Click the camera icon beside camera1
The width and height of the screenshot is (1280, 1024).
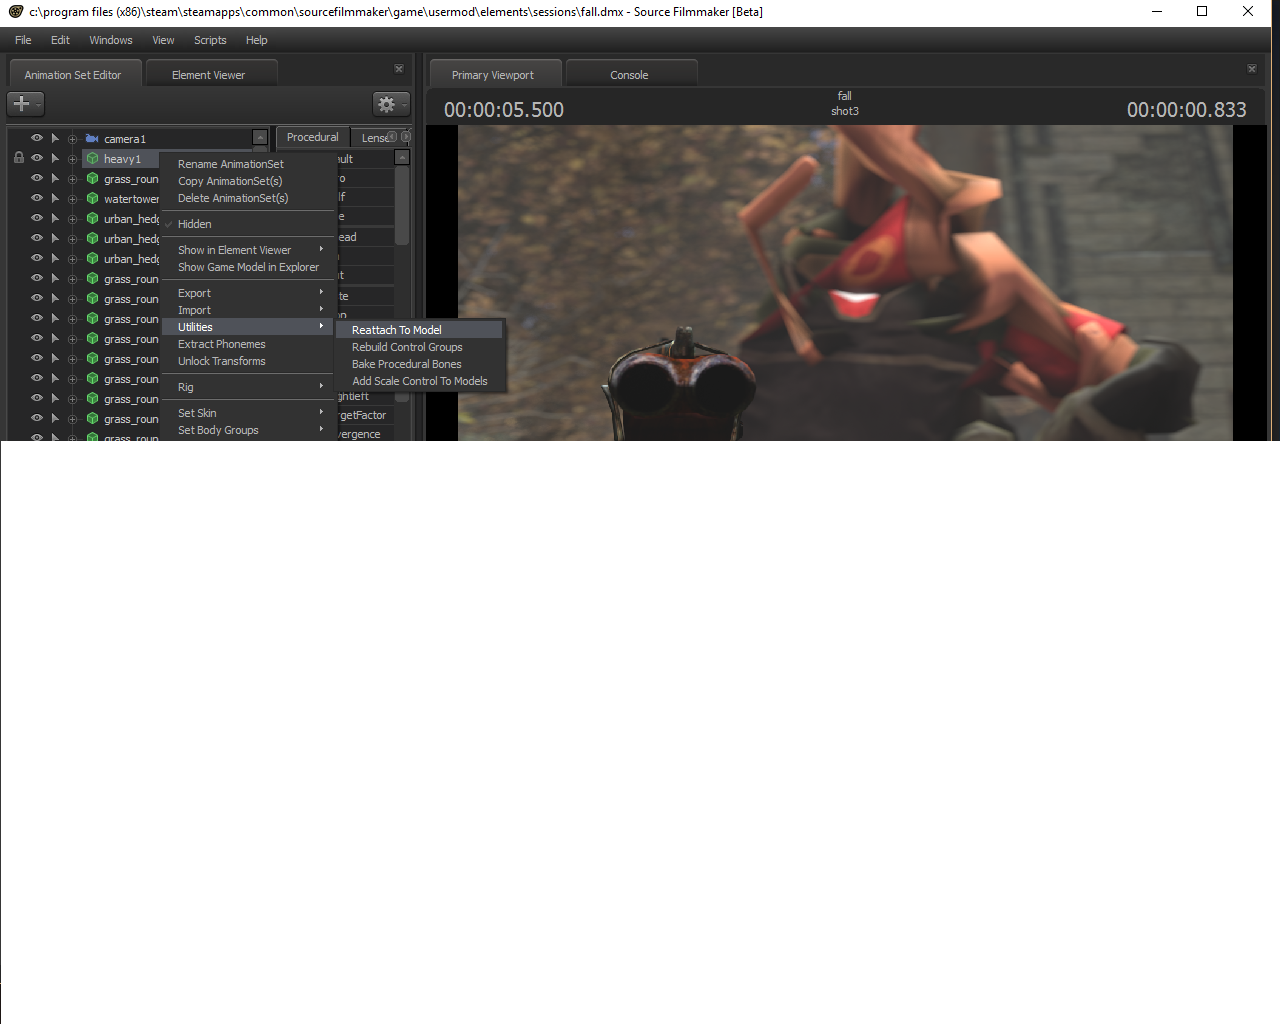92,139
